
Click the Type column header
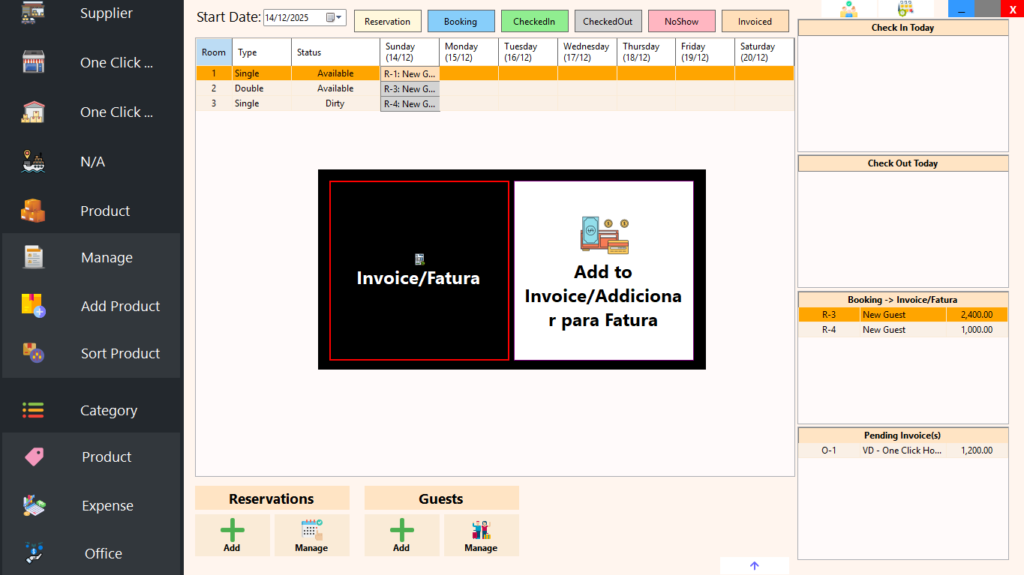click(261, 52)
